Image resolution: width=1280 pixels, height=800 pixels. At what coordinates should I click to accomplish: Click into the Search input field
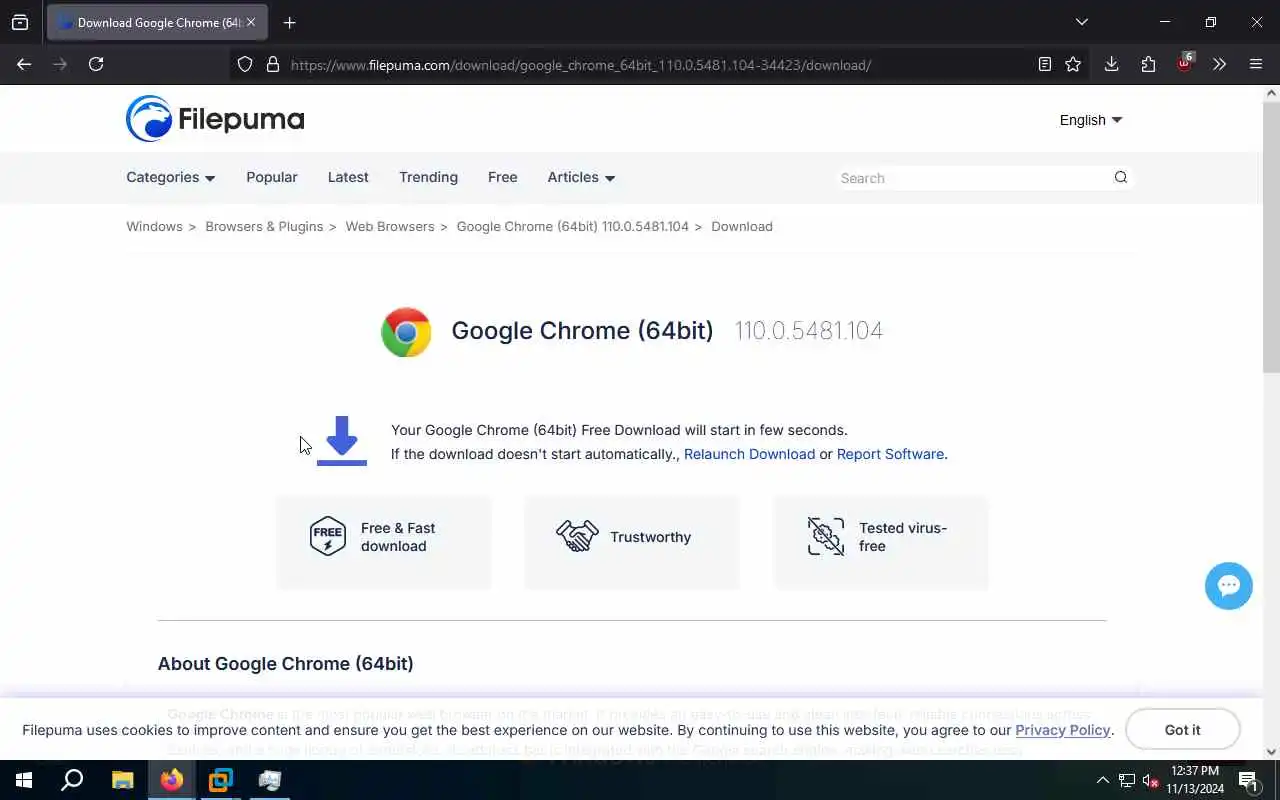point(972,178)
